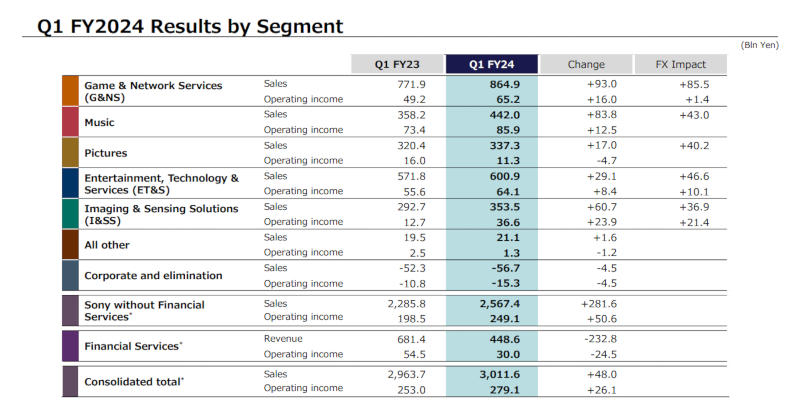Click G&NS Q1 FY24 sales value 864.9
This screenshot has height=404, width=800.
coord(503,84)
